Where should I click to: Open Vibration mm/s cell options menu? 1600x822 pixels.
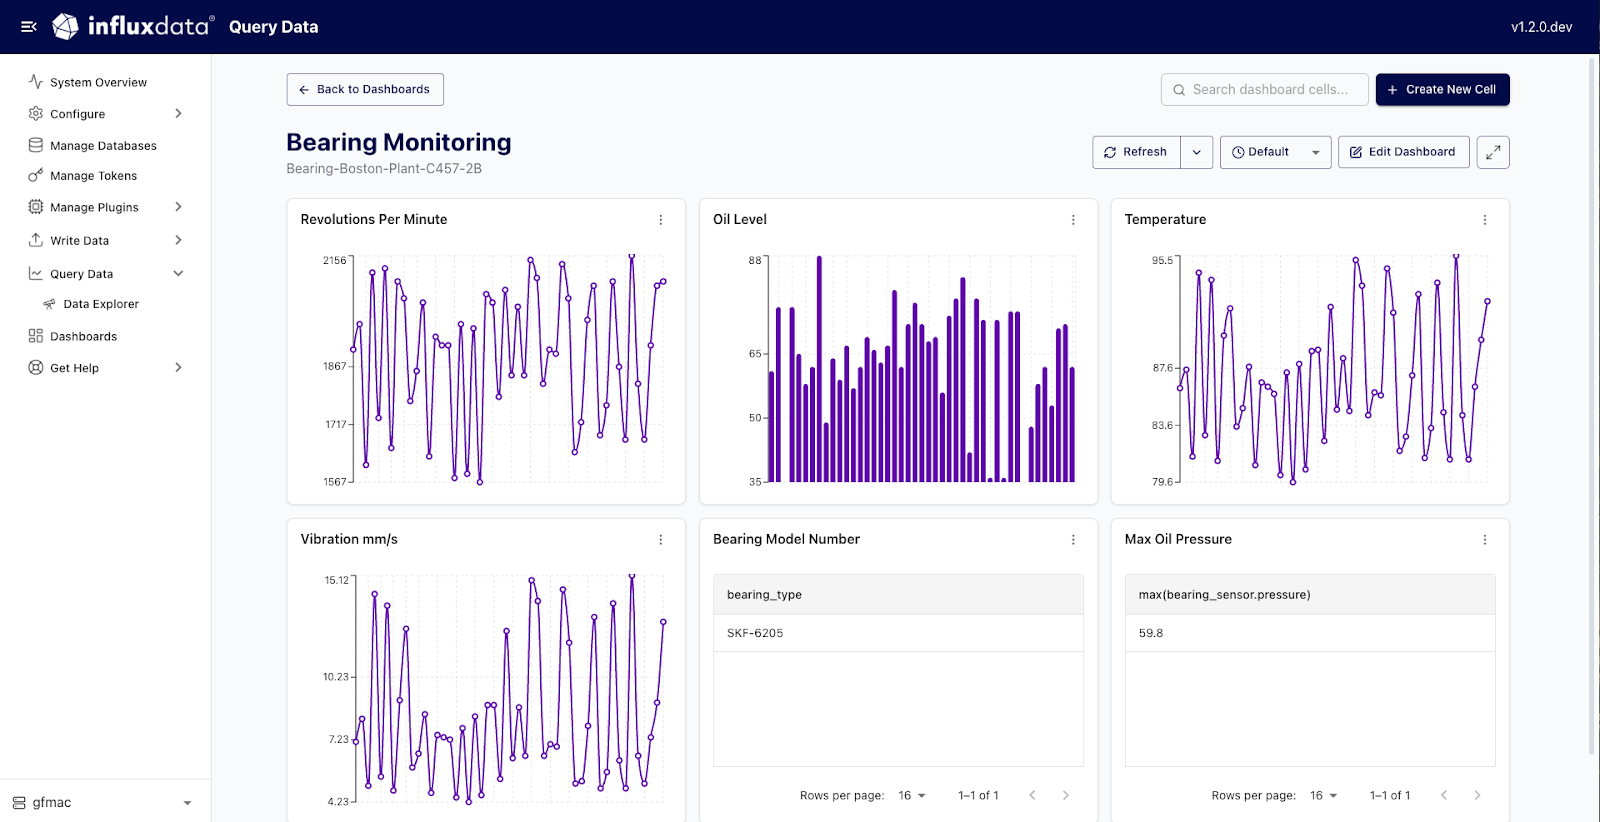pos(660,540)
